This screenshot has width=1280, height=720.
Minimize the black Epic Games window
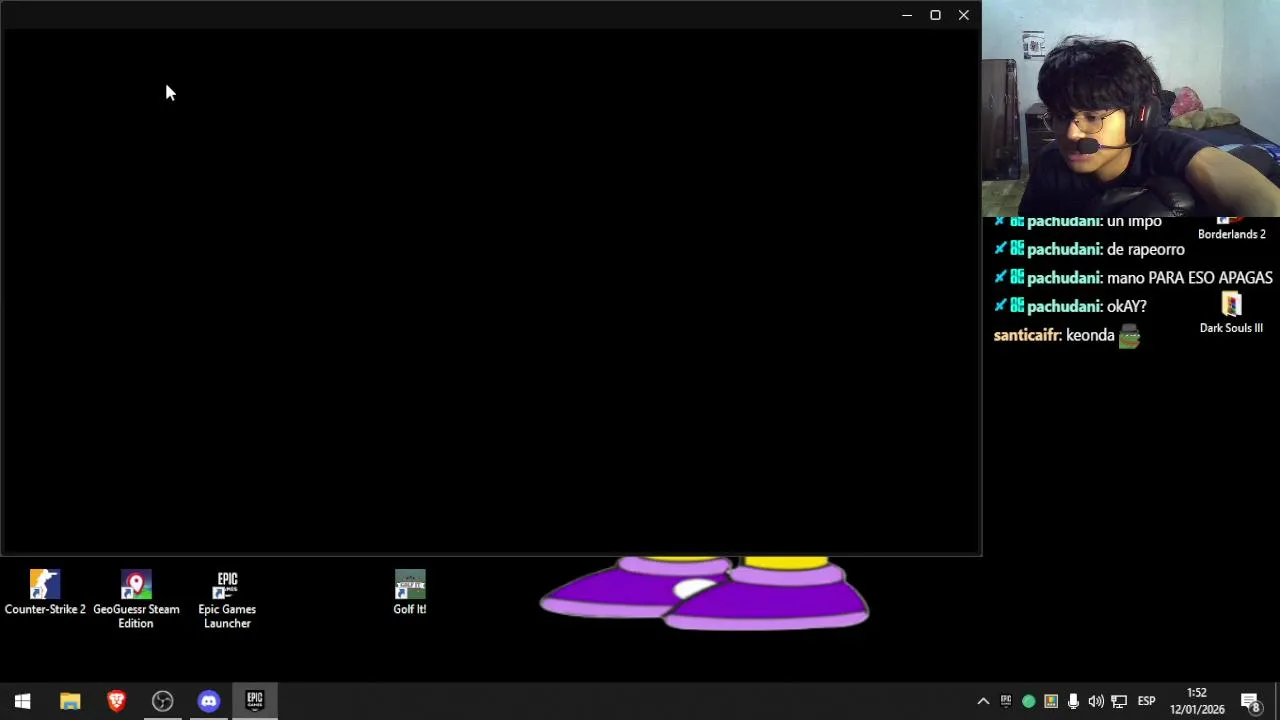pos(907,15)
